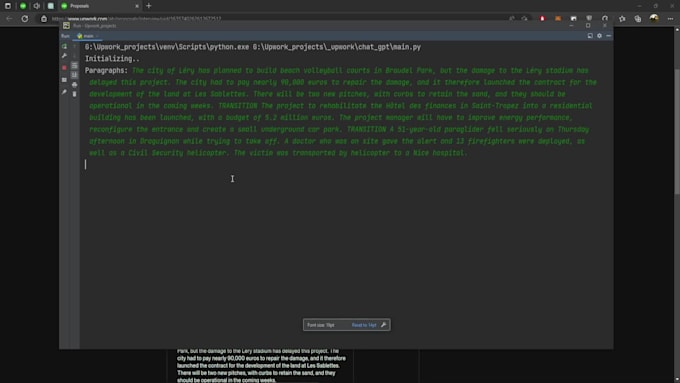Screen dimensions: 680x383
Task: Open browser Favorites star icon
Action: pos(622,19)
